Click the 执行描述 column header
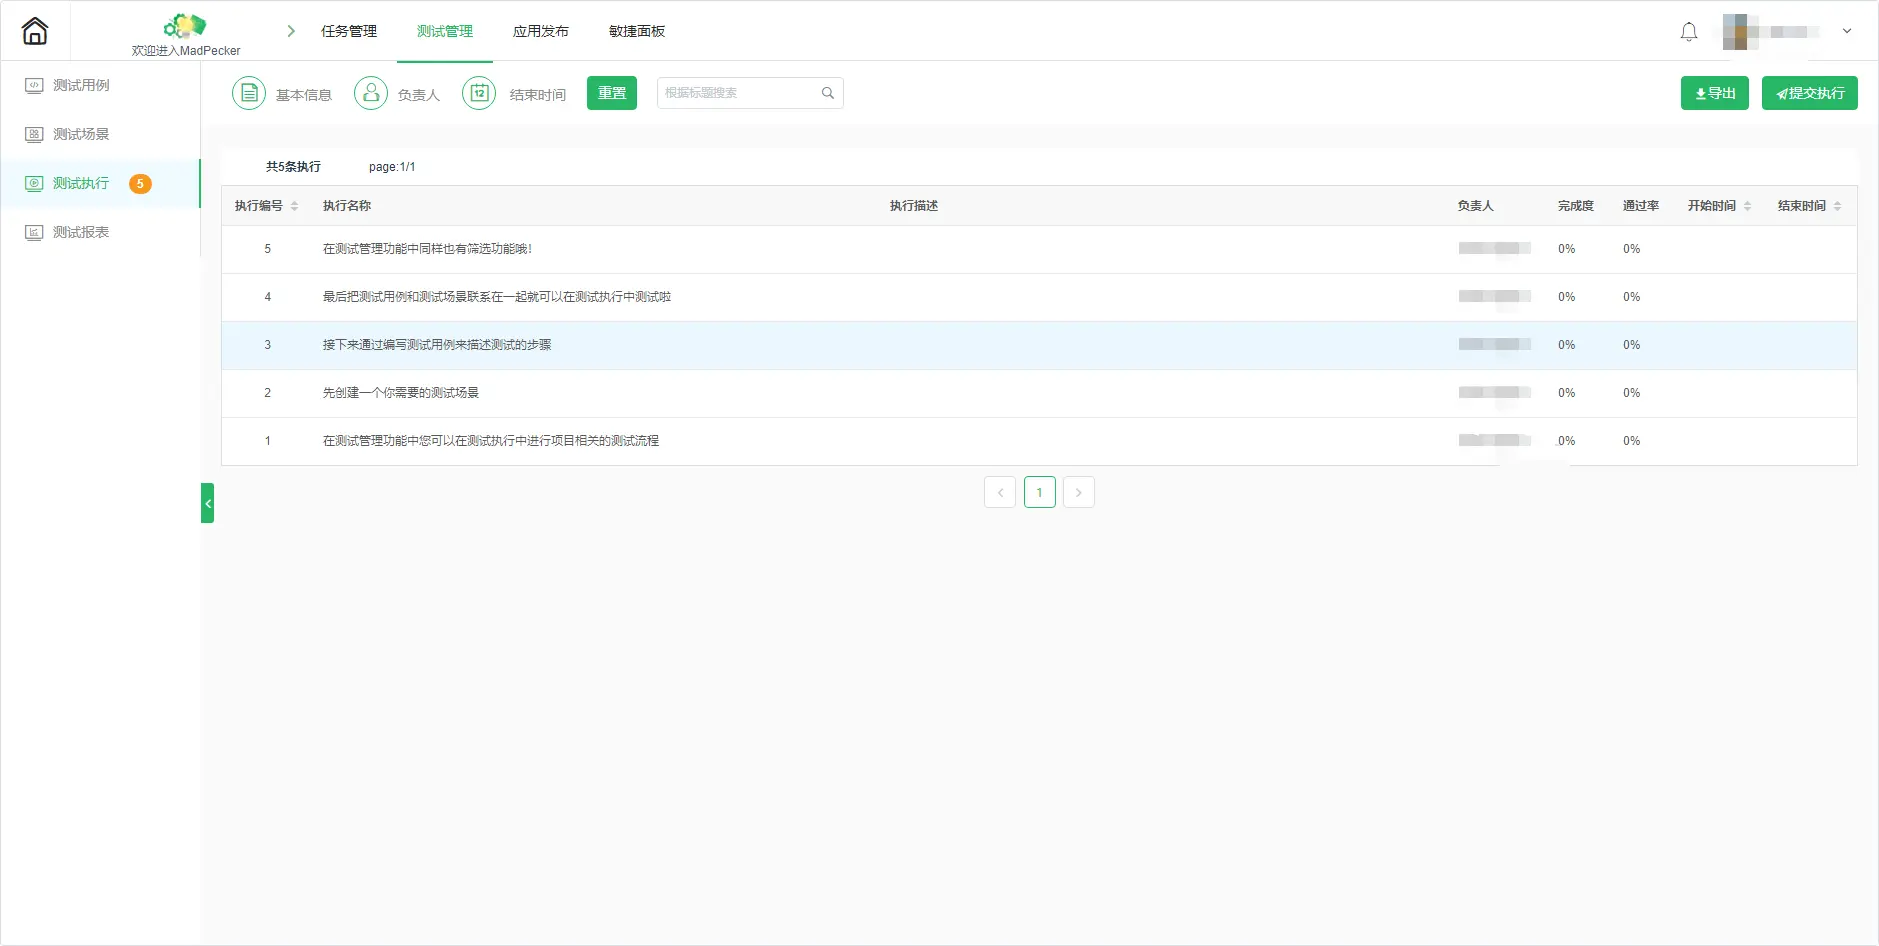This screenshot has height=946, width=1879. tap(914, 206)
